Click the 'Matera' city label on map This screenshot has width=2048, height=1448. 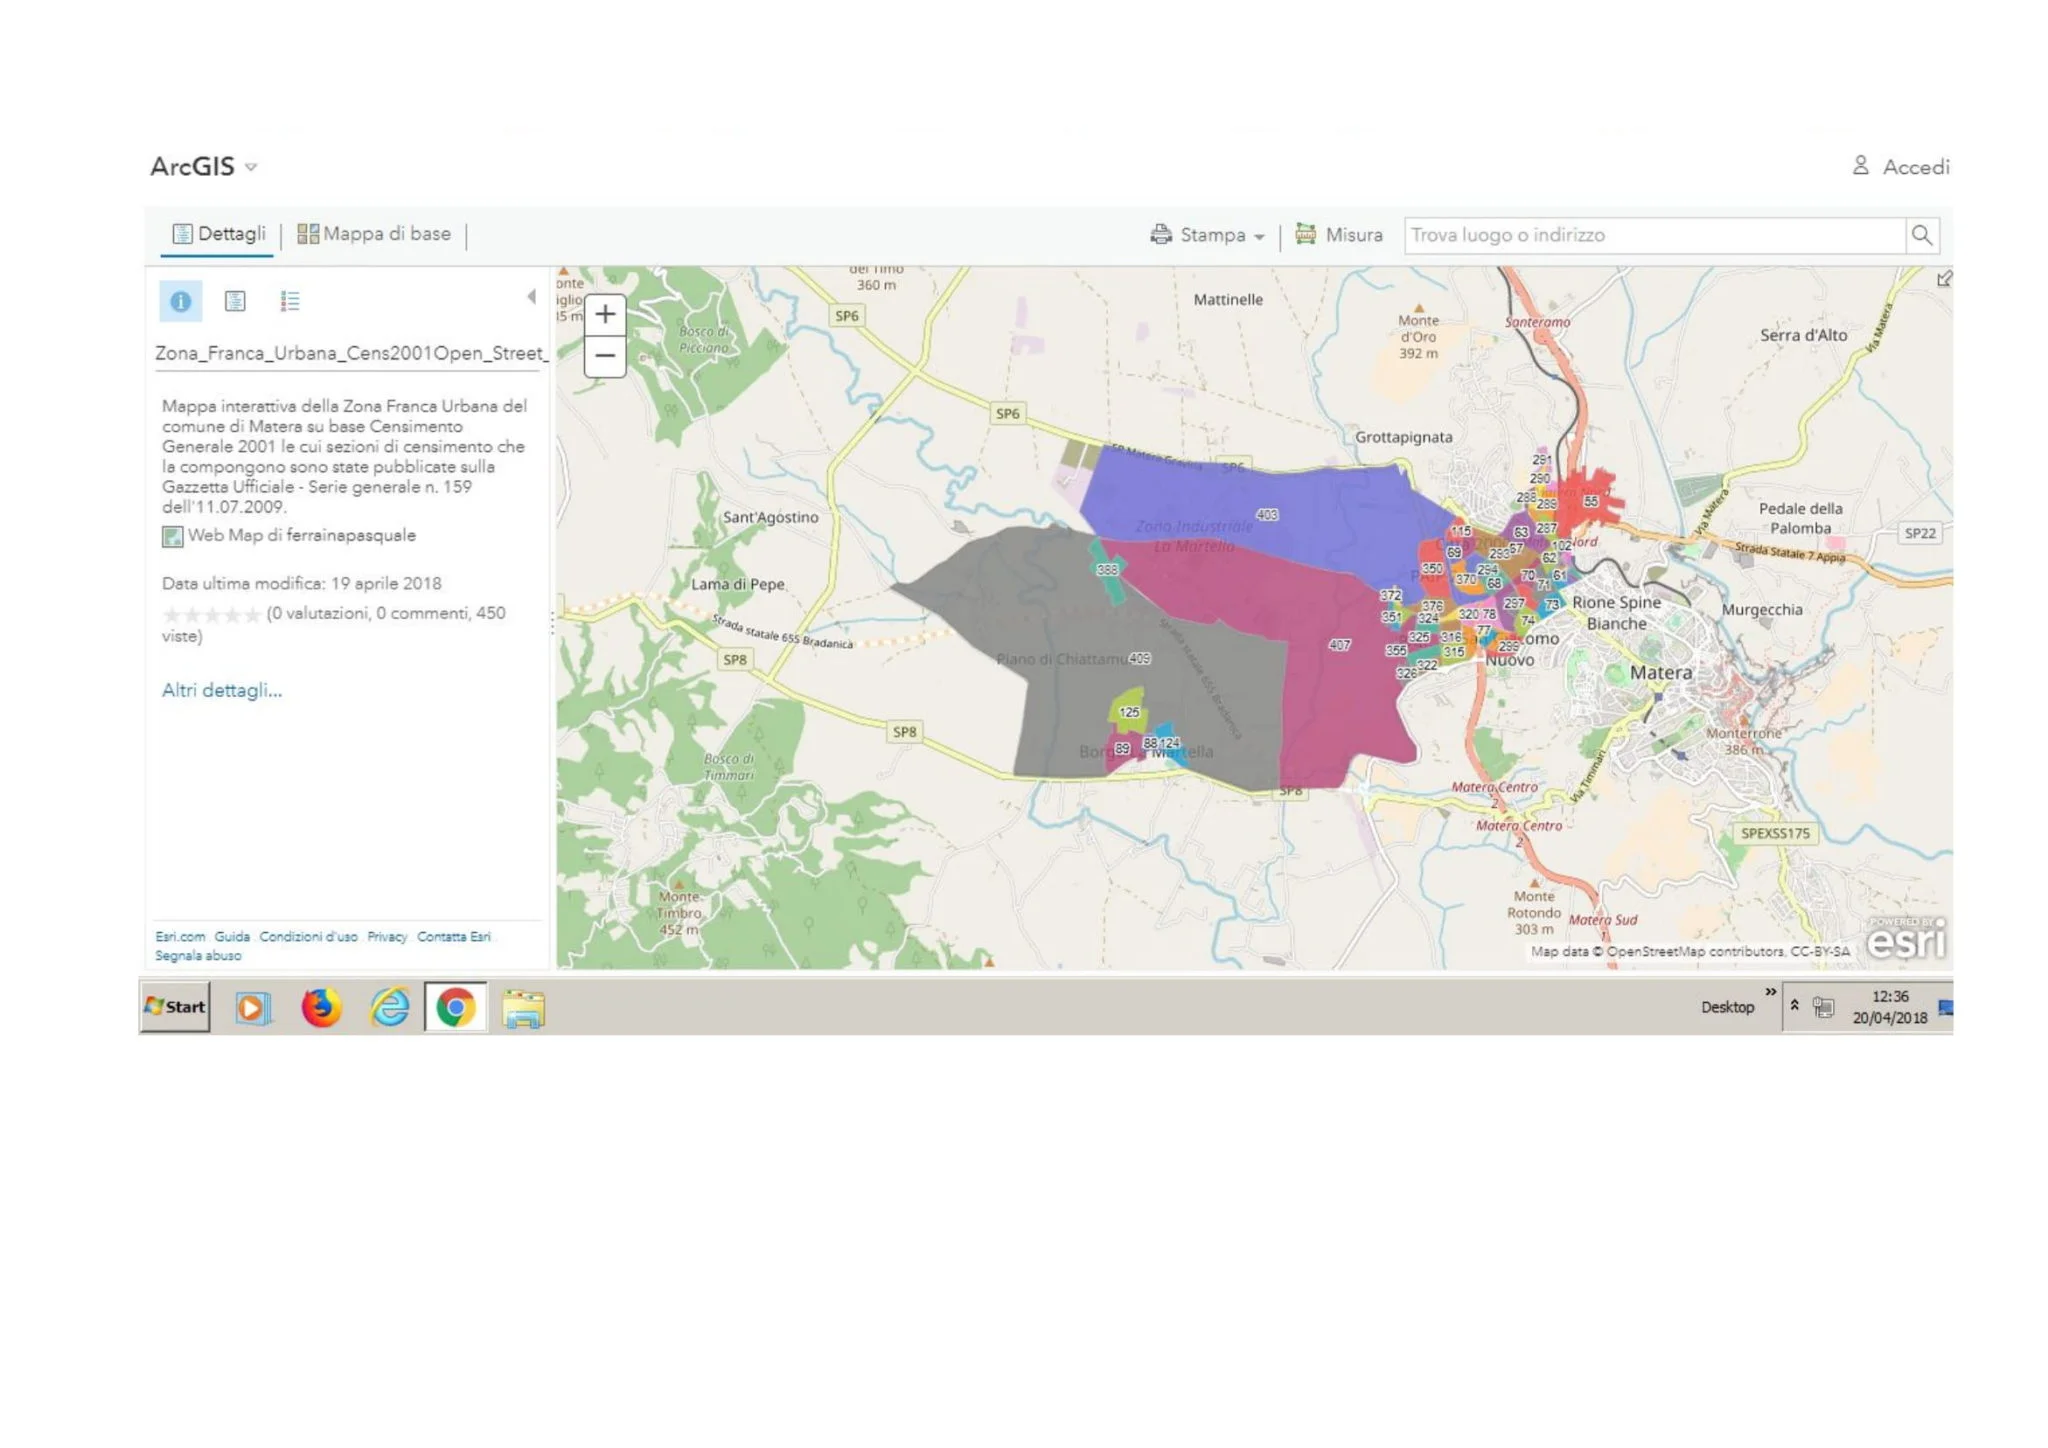[x=1661, y=673]
